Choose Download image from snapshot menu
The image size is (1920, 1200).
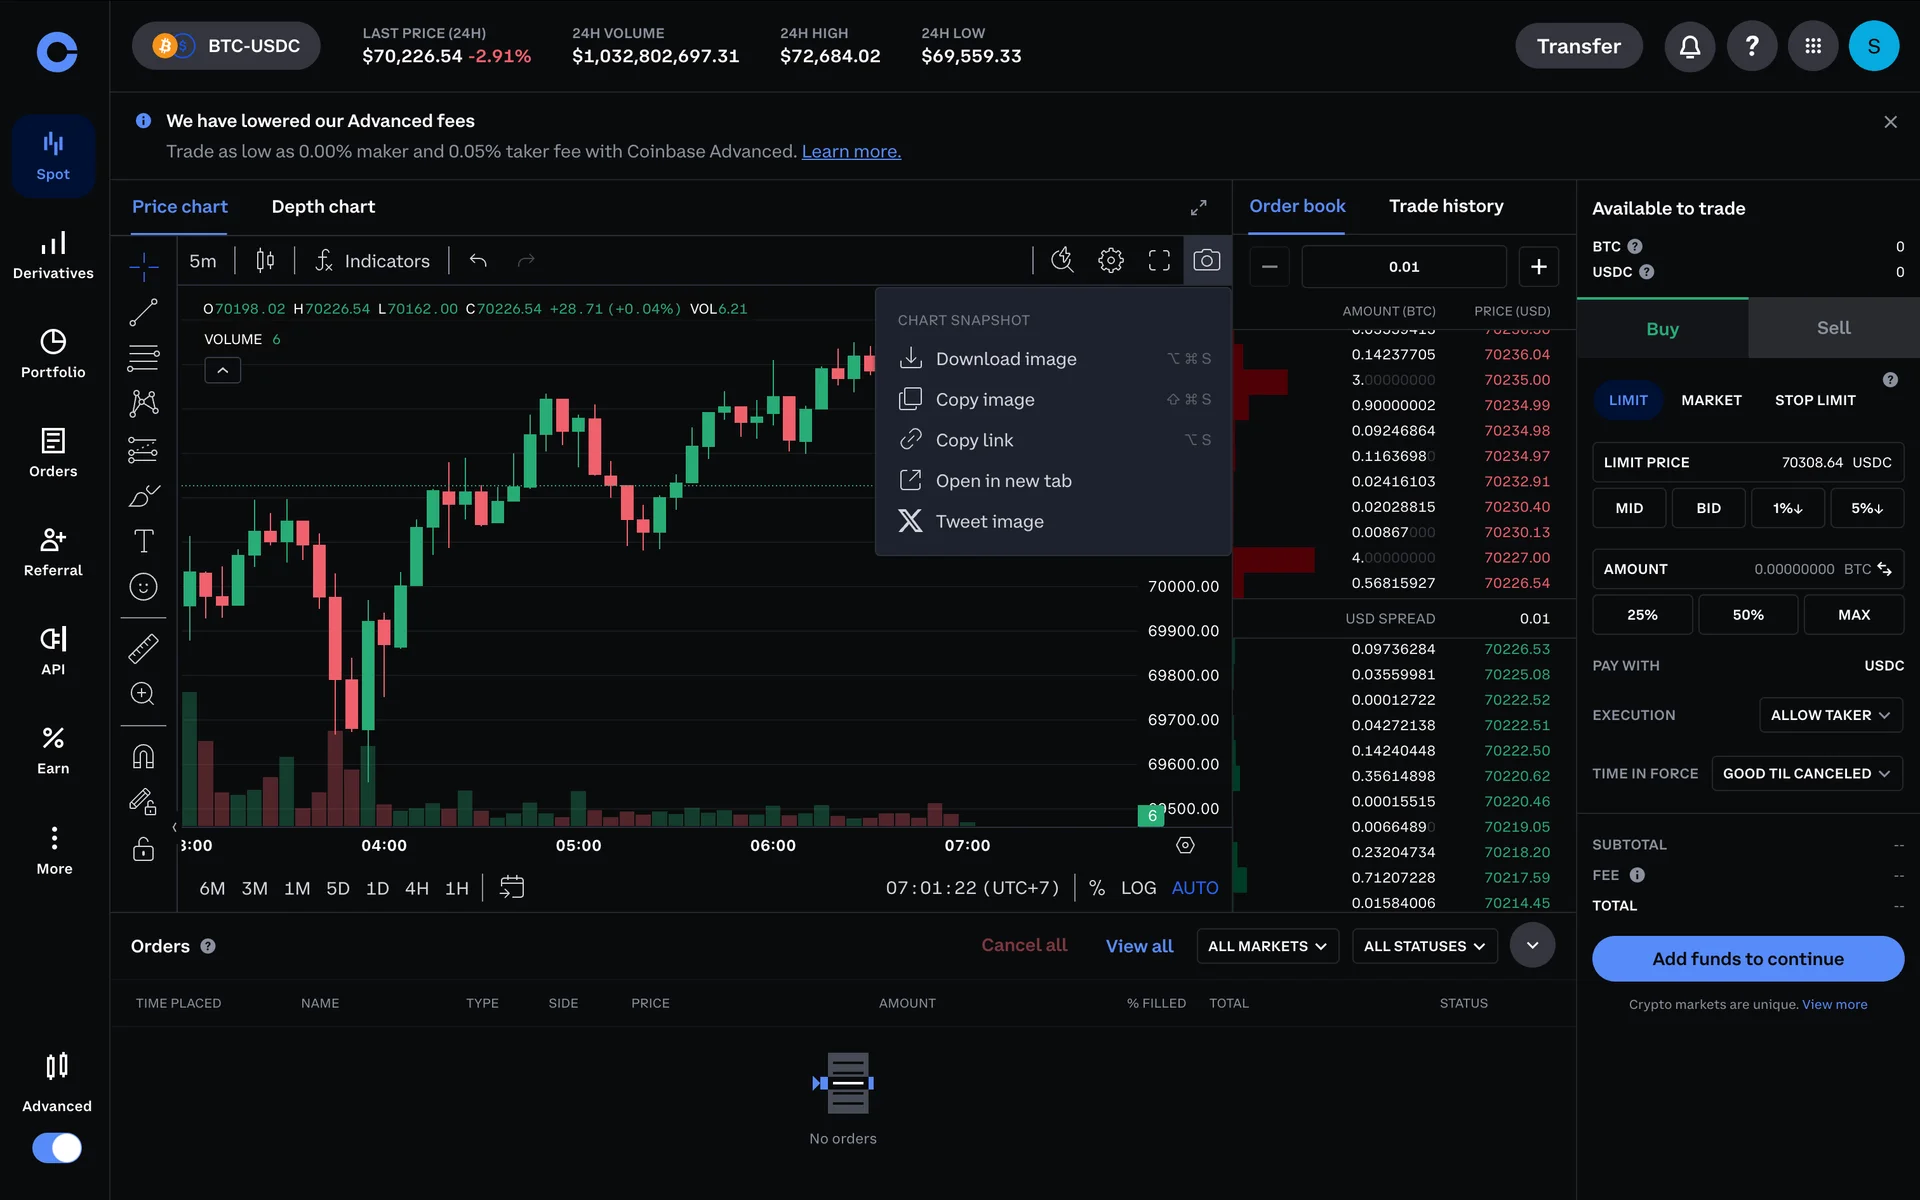point(1005,359)
